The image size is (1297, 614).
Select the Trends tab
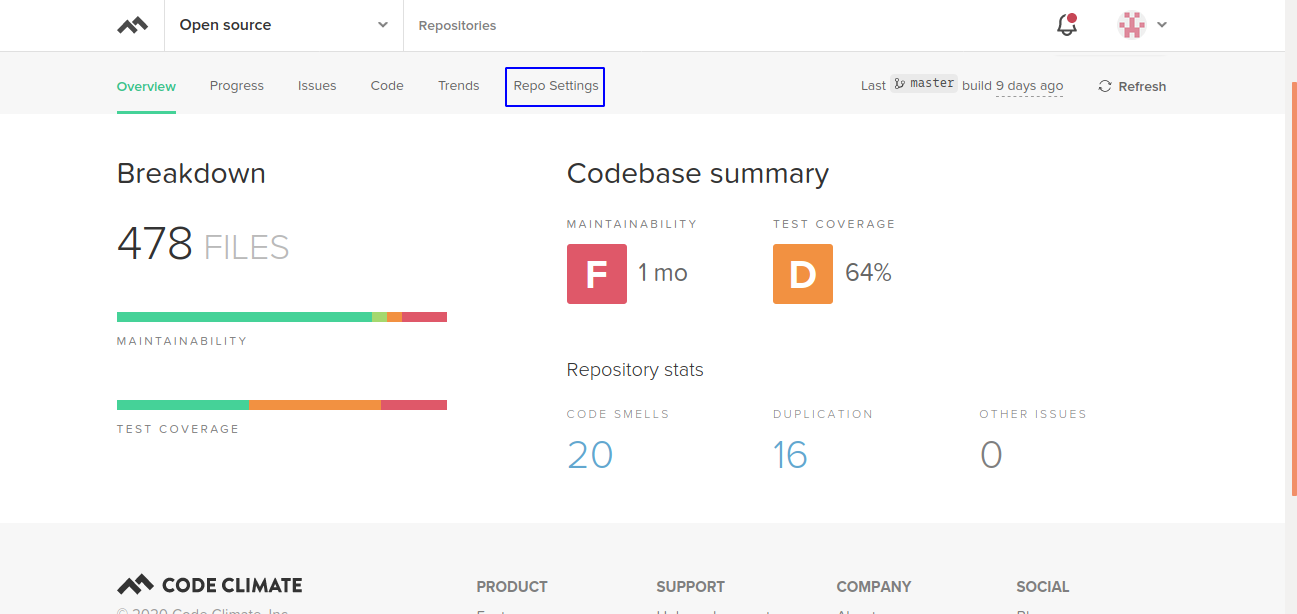pos(459,86)
